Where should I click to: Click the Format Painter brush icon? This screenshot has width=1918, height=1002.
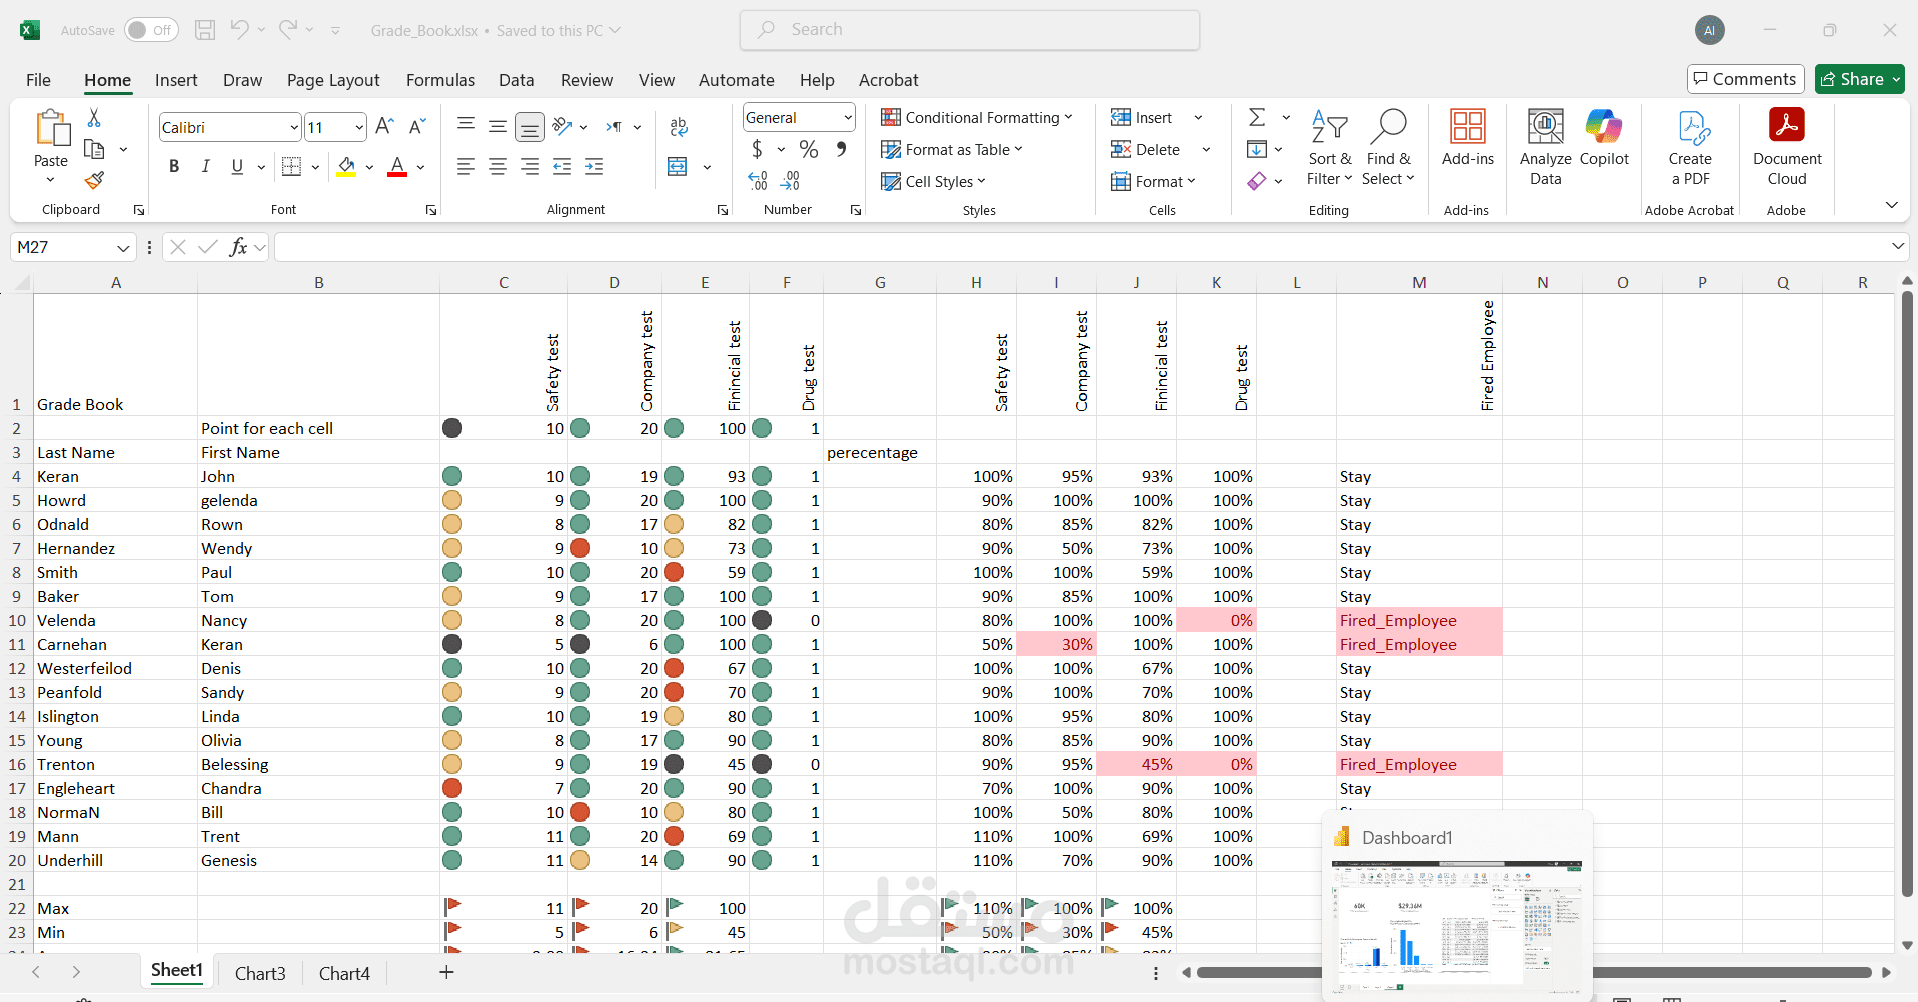[x=94, y=180]
